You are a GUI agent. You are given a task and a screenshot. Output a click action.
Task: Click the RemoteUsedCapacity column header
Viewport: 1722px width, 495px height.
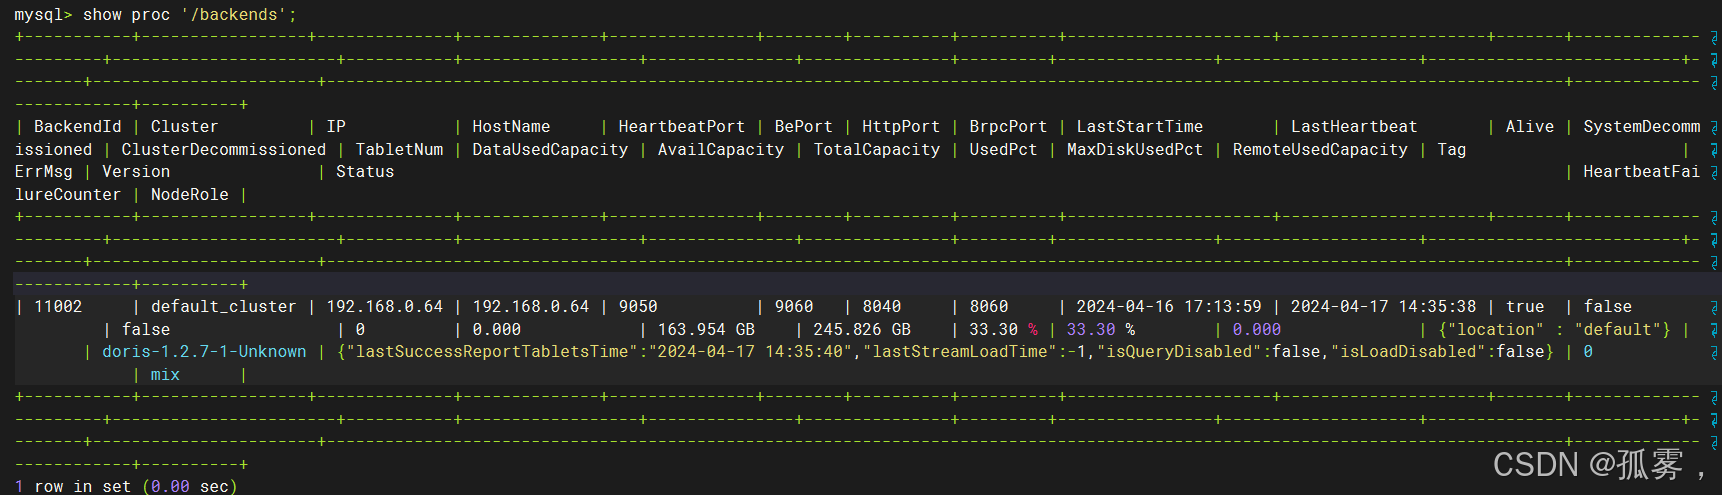click(x=1320, y=150)
